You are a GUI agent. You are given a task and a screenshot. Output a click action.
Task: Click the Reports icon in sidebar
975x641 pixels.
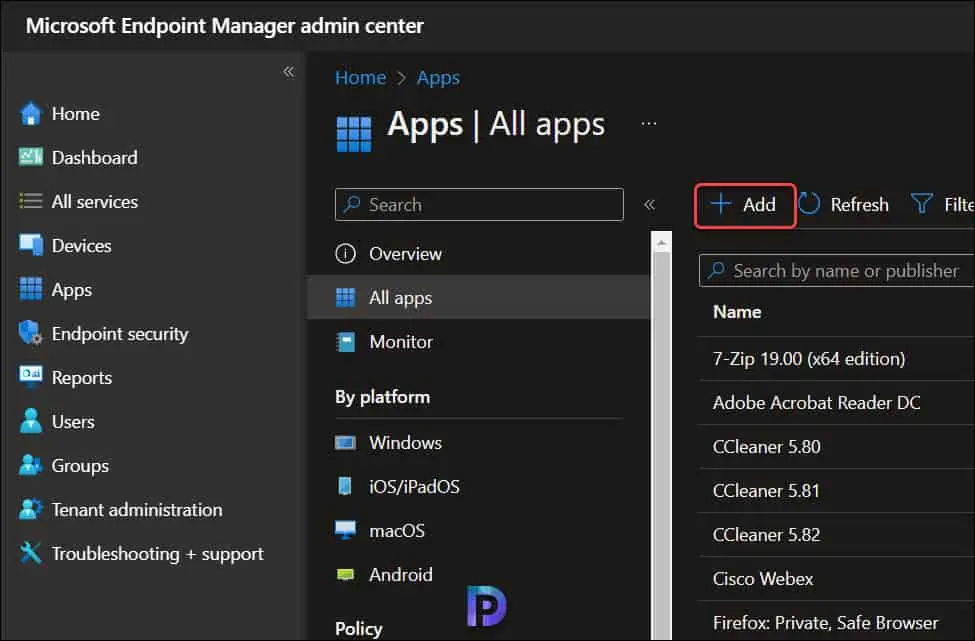(30, 377)
